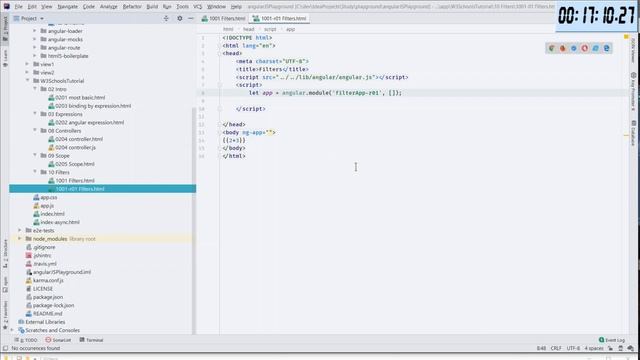Expand the e2e-tests folder
The height and width of the screenshot is (360, 640).
(x=20, y=231)
